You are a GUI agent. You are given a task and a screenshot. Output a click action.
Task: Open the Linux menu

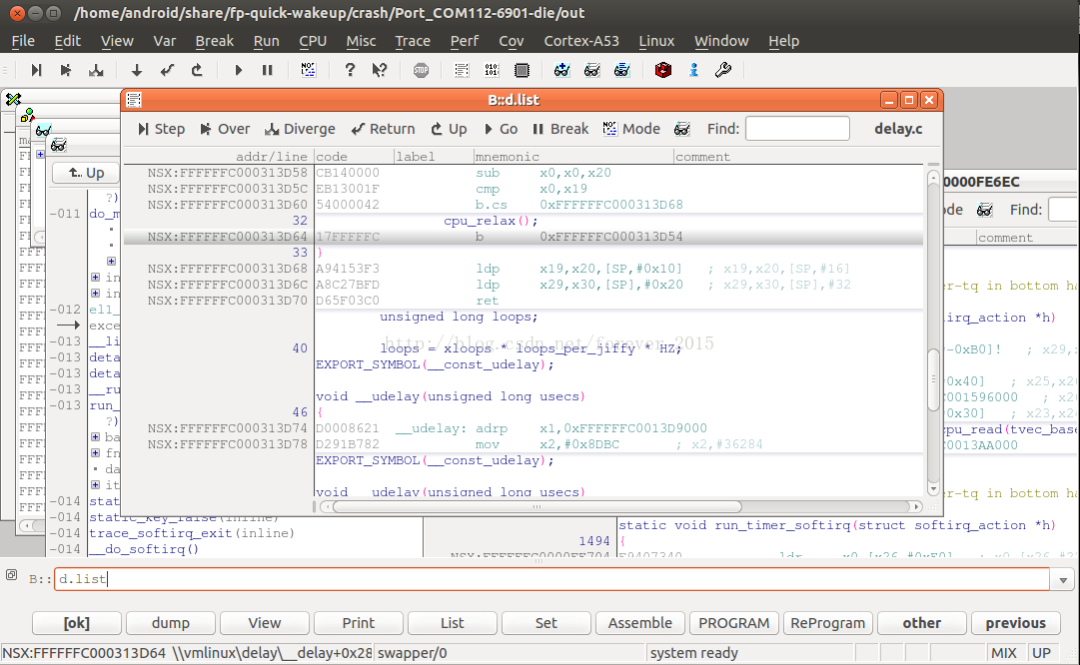click(656, 41)
